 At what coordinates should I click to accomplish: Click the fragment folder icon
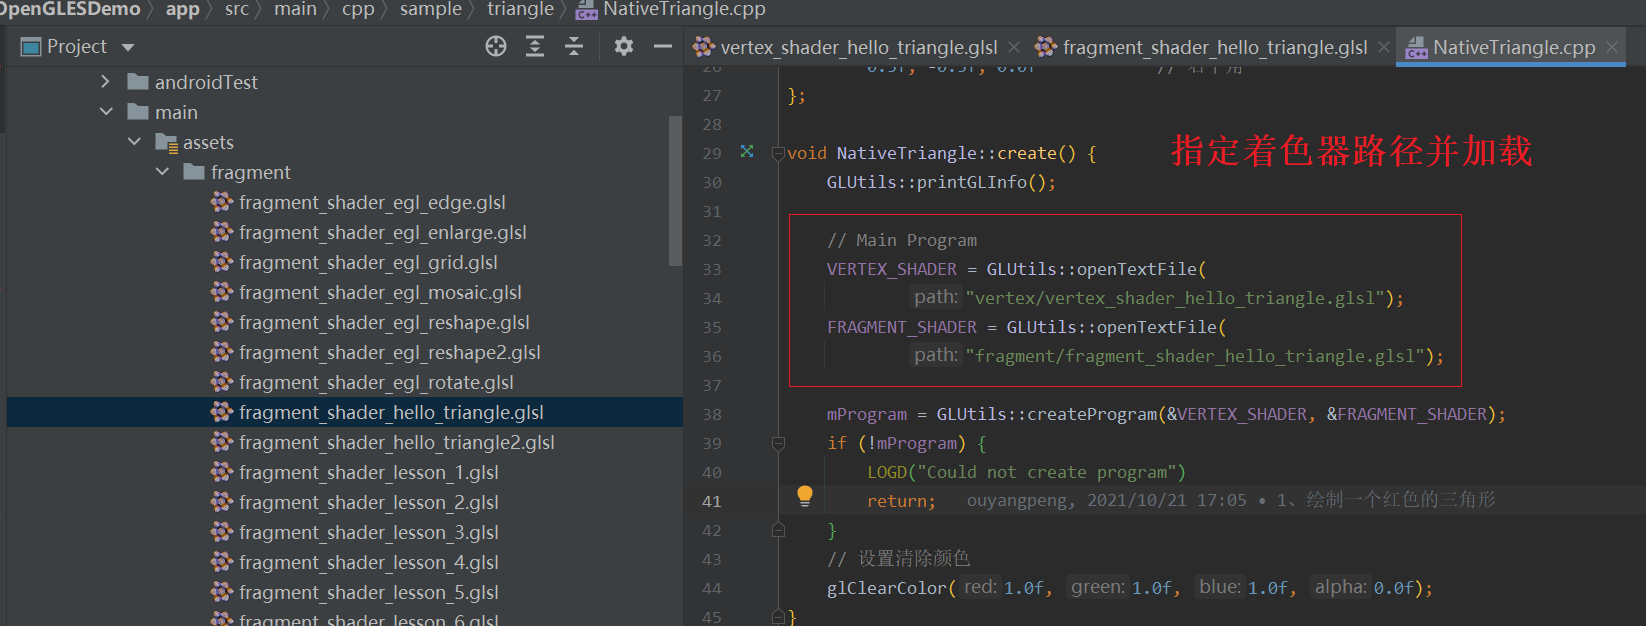click(x=194, y=172)
